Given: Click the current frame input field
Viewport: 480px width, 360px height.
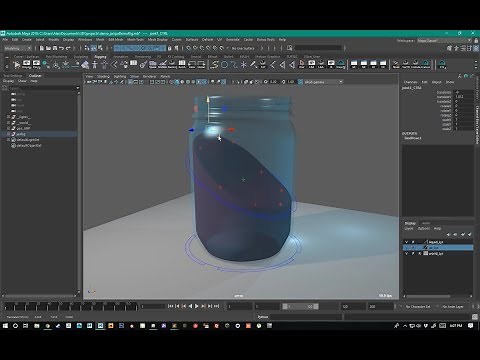Looking at the screenshot, I should tap(152, 306).
